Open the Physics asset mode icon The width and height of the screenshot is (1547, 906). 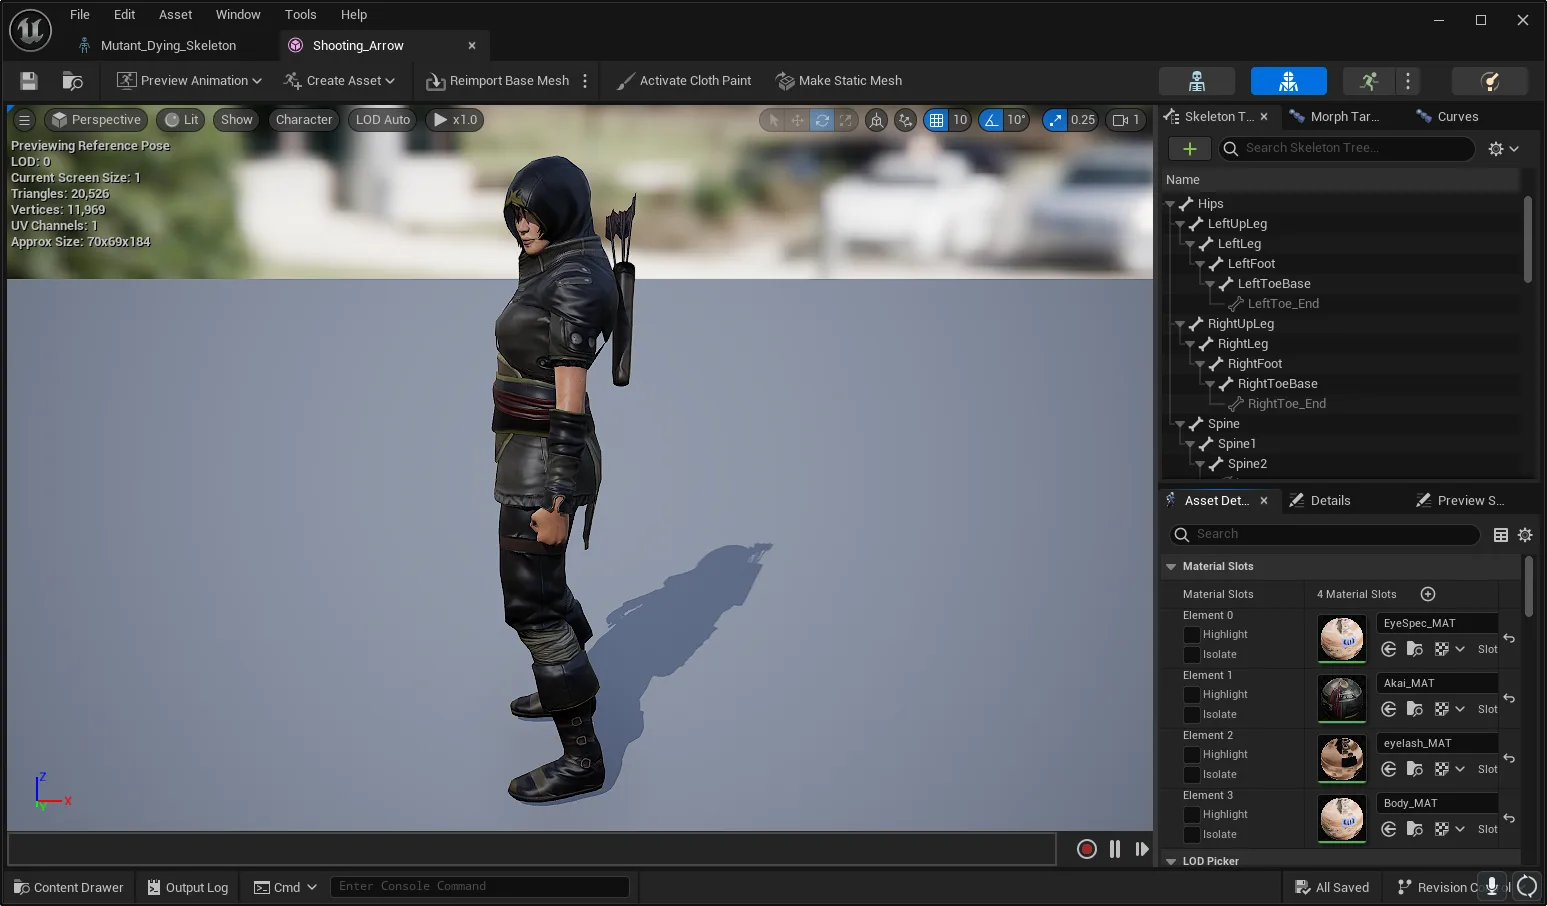pyautogui.click(x=1490, y=81)
